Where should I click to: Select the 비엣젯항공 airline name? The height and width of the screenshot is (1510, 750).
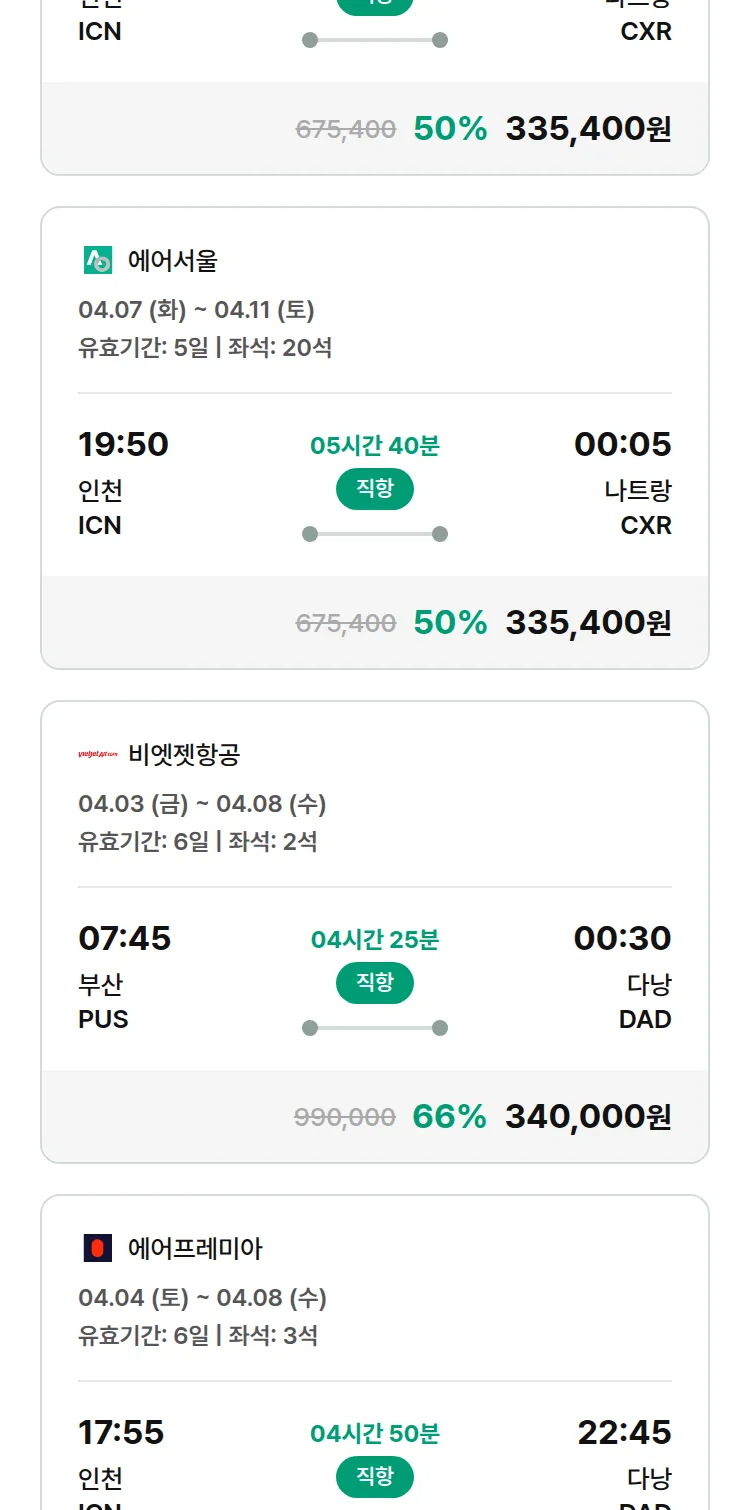point(184,754)
